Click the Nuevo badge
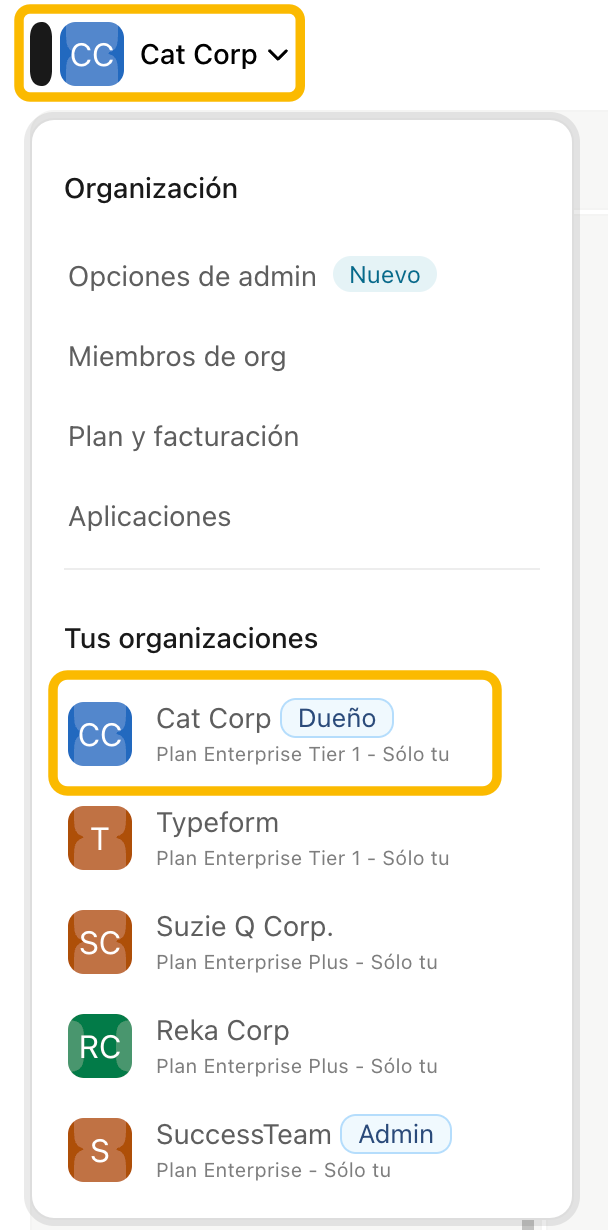608x1230 pixels. (x=385, y=275)
